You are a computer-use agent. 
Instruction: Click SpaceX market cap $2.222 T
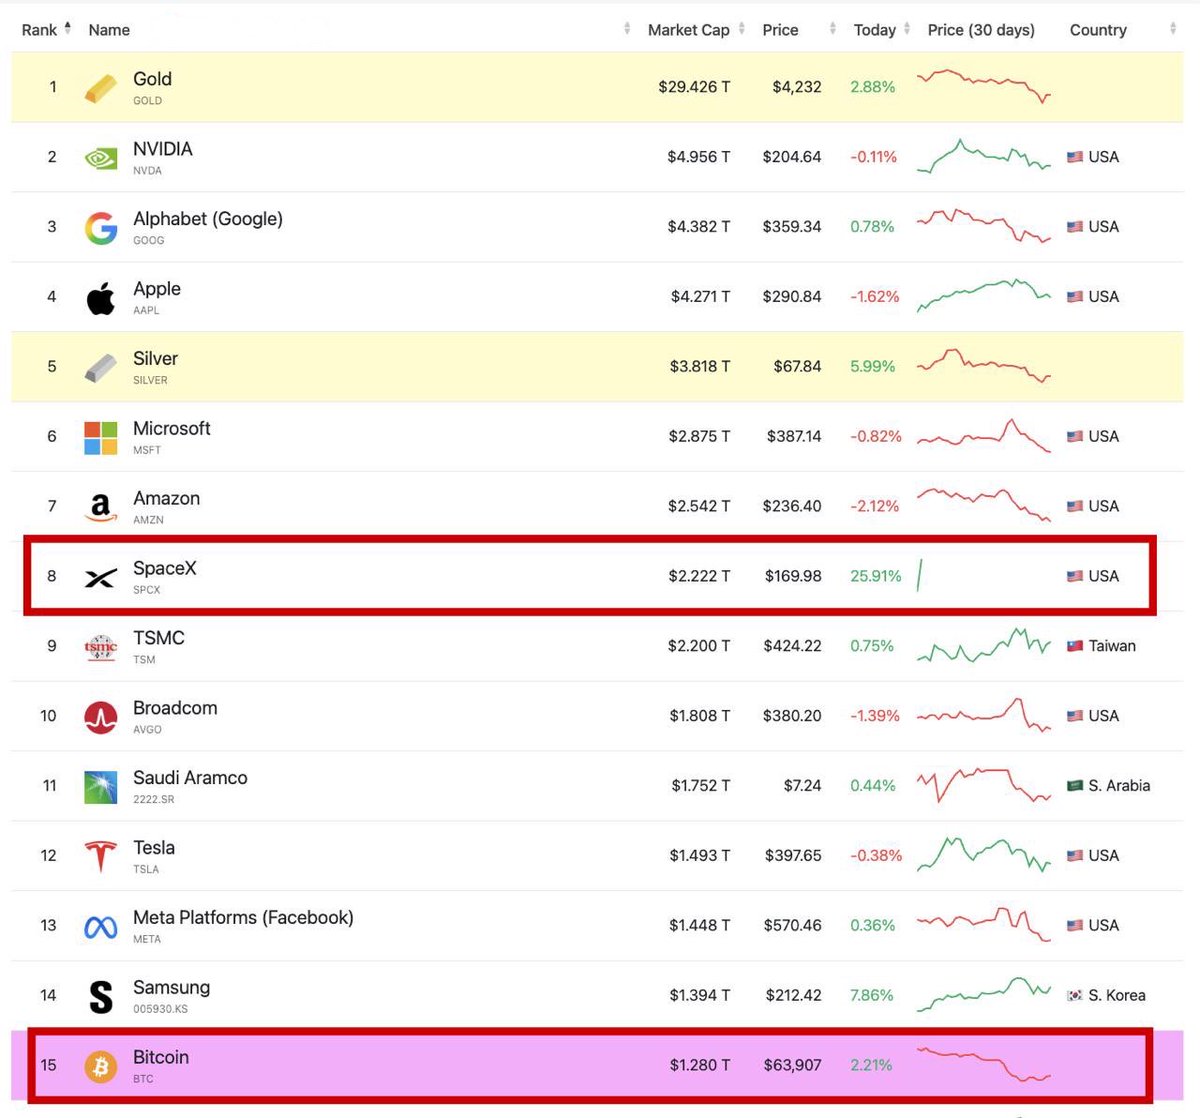(699, 576)
